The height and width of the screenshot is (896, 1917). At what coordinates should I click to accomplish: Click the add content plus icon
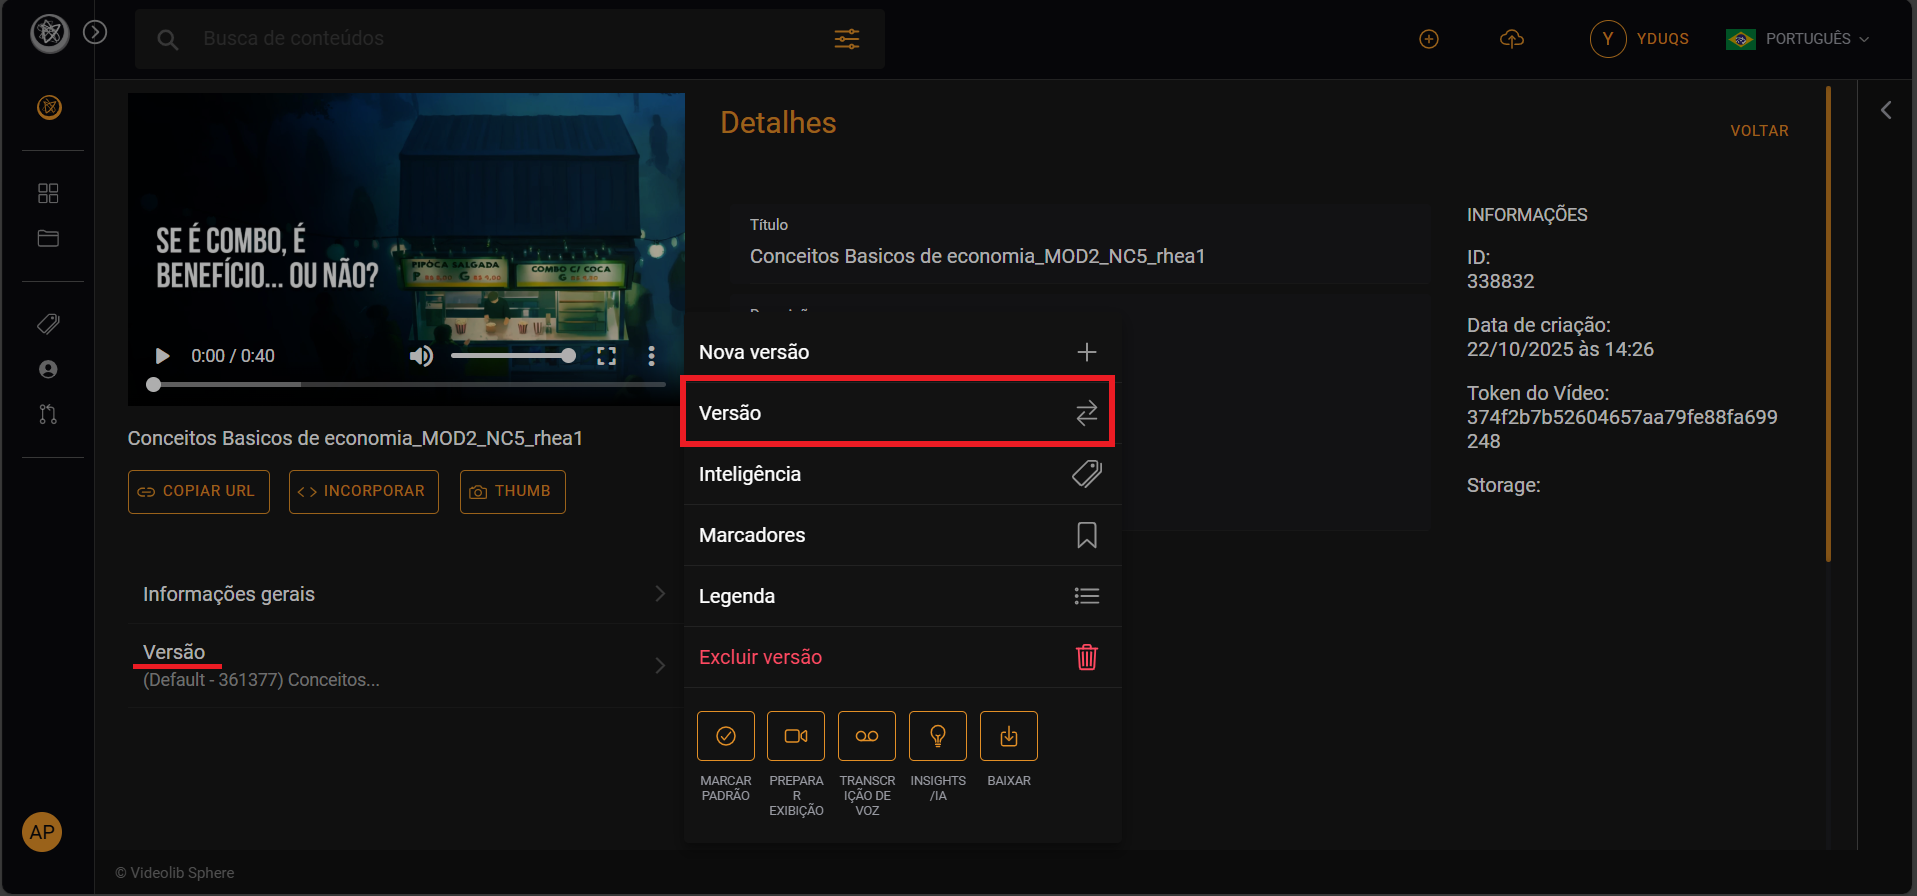[1429, 39]
